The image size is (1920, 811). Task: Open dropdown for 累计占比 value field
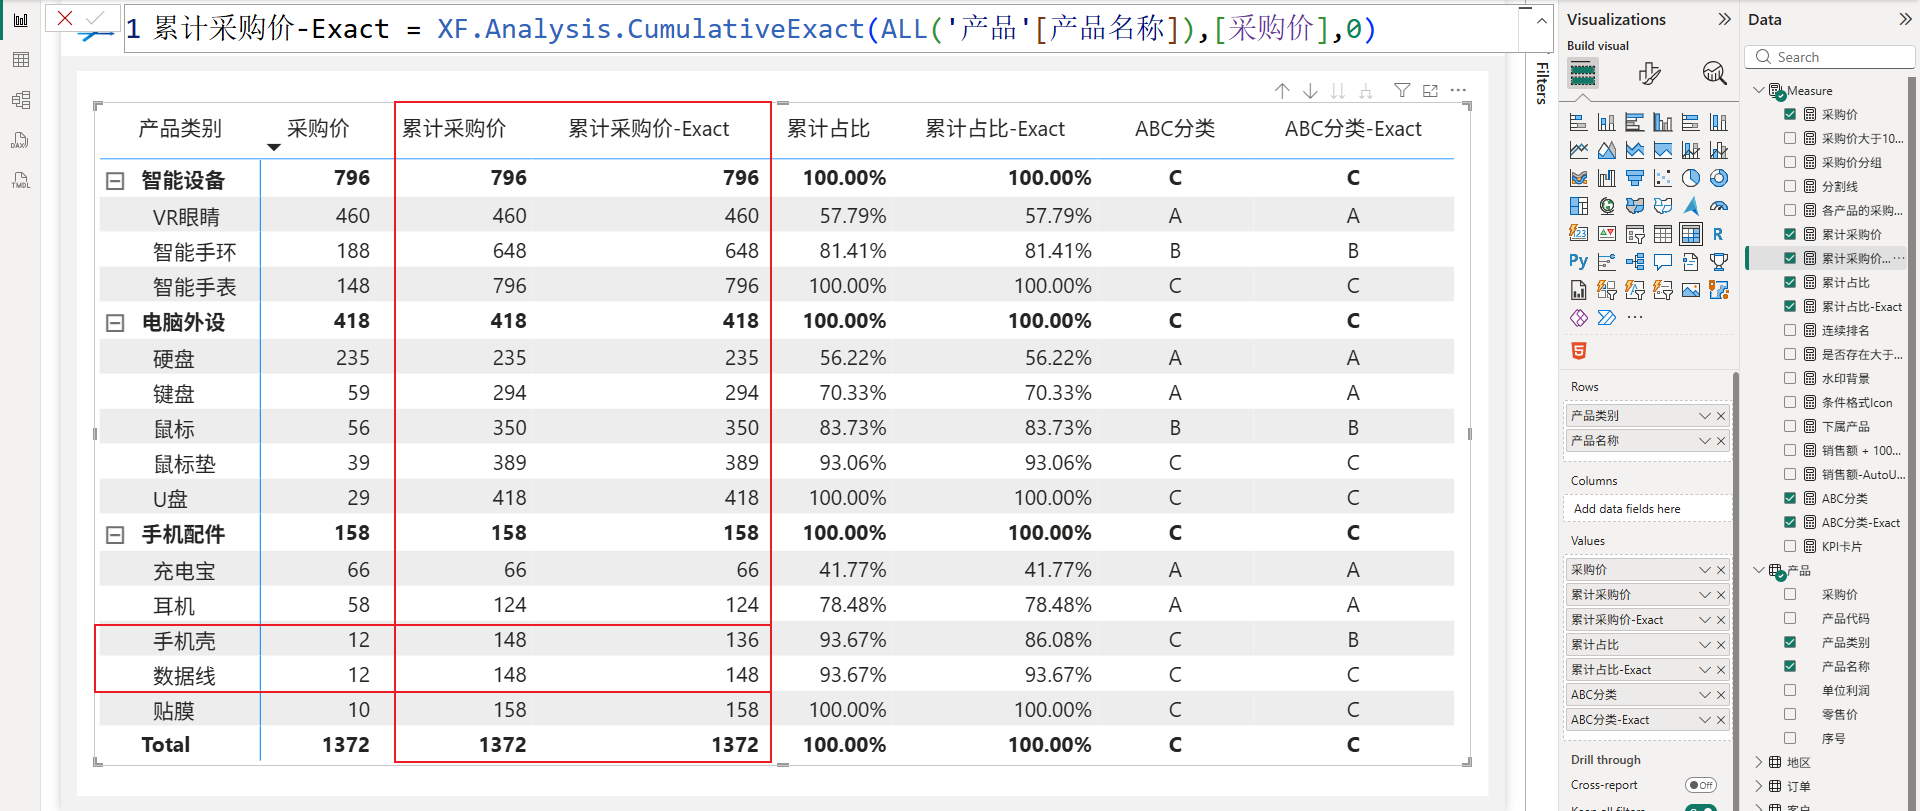coord(1704,645)
